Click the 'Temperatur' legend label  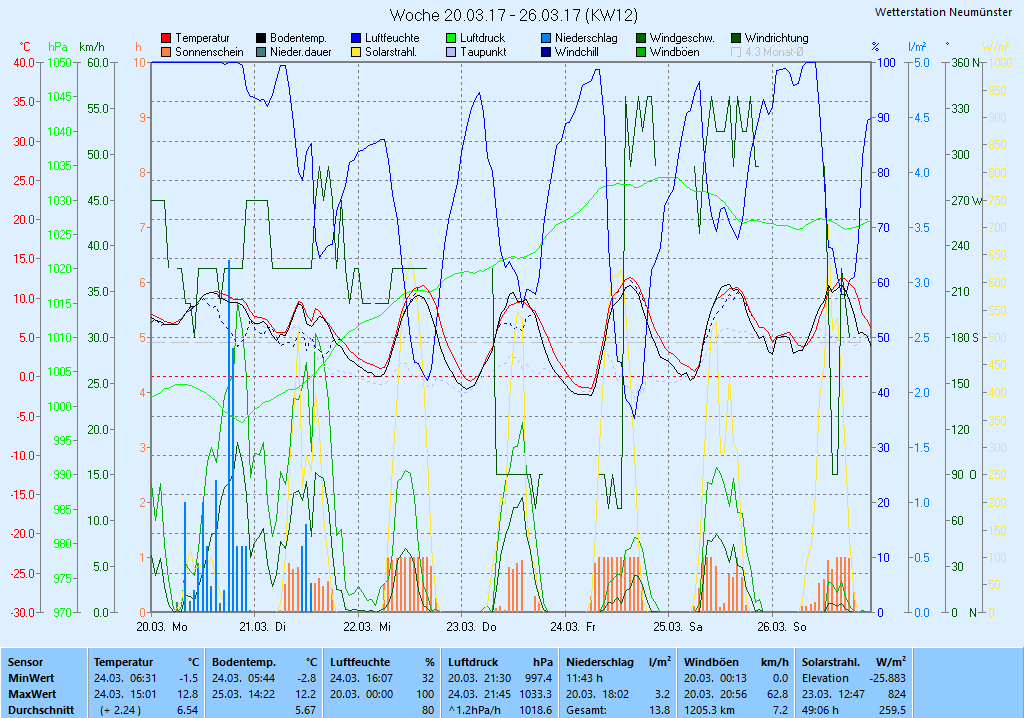(x=202, y=39)
